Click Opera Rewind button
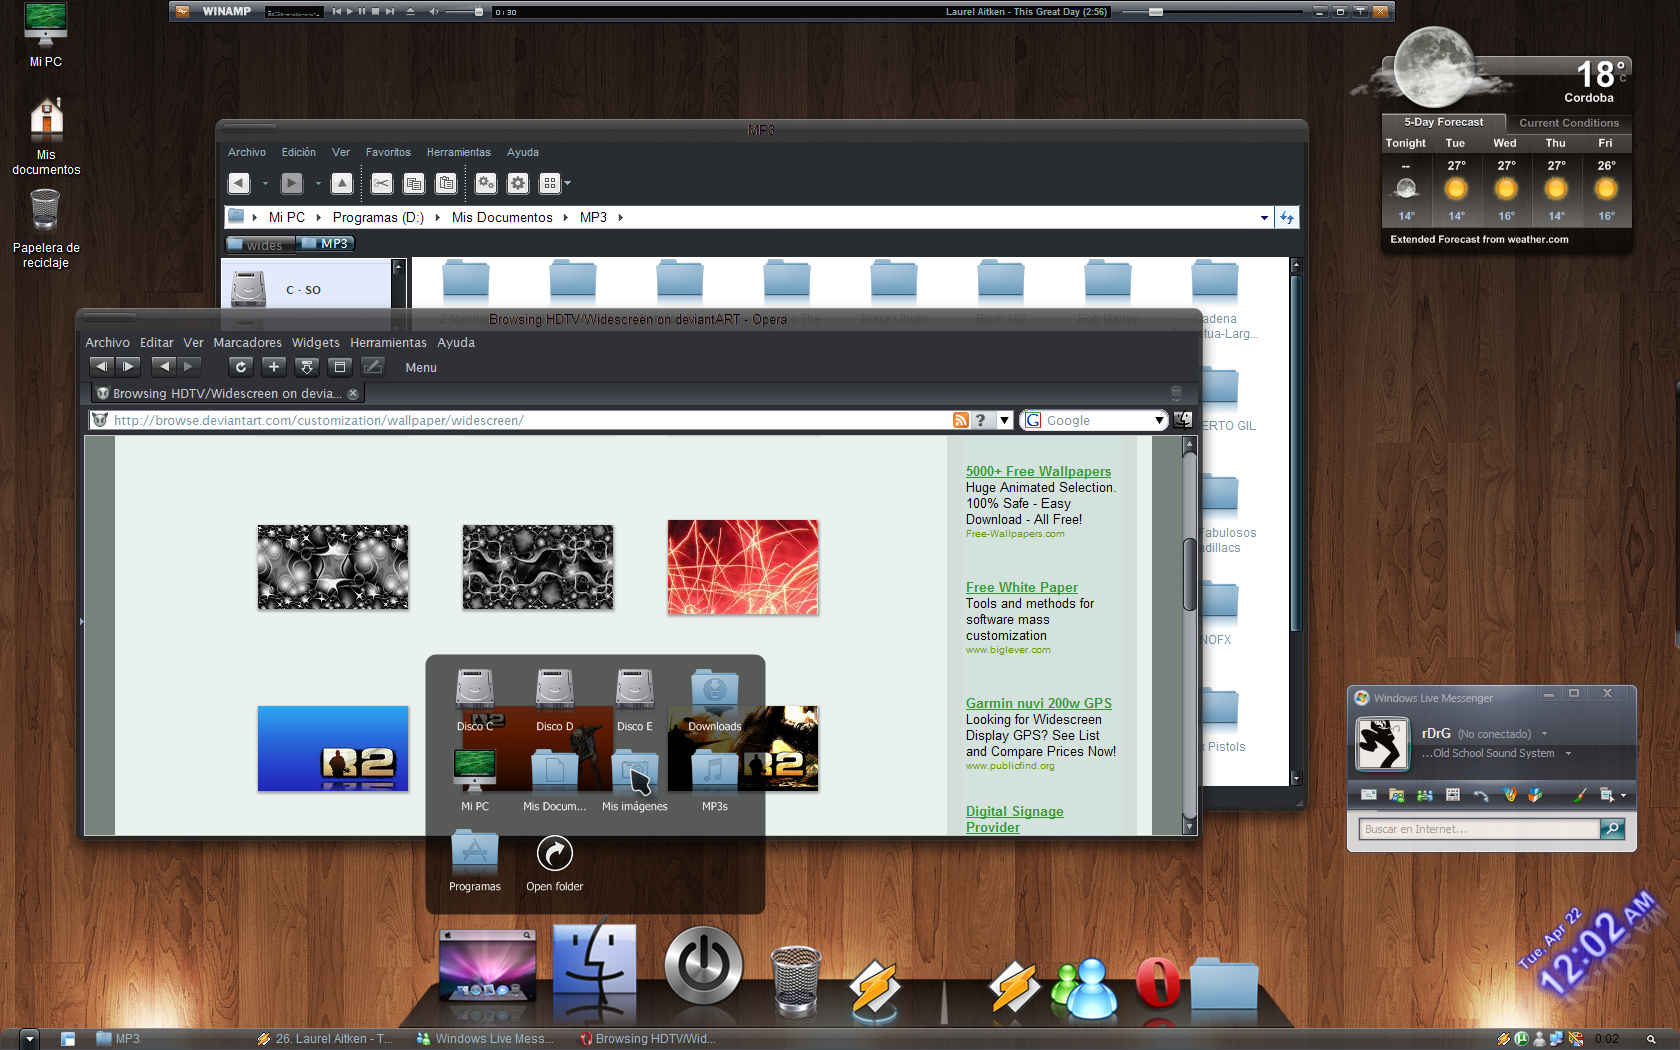This screenshot has width=1680, height=1050. pos(101,367)
